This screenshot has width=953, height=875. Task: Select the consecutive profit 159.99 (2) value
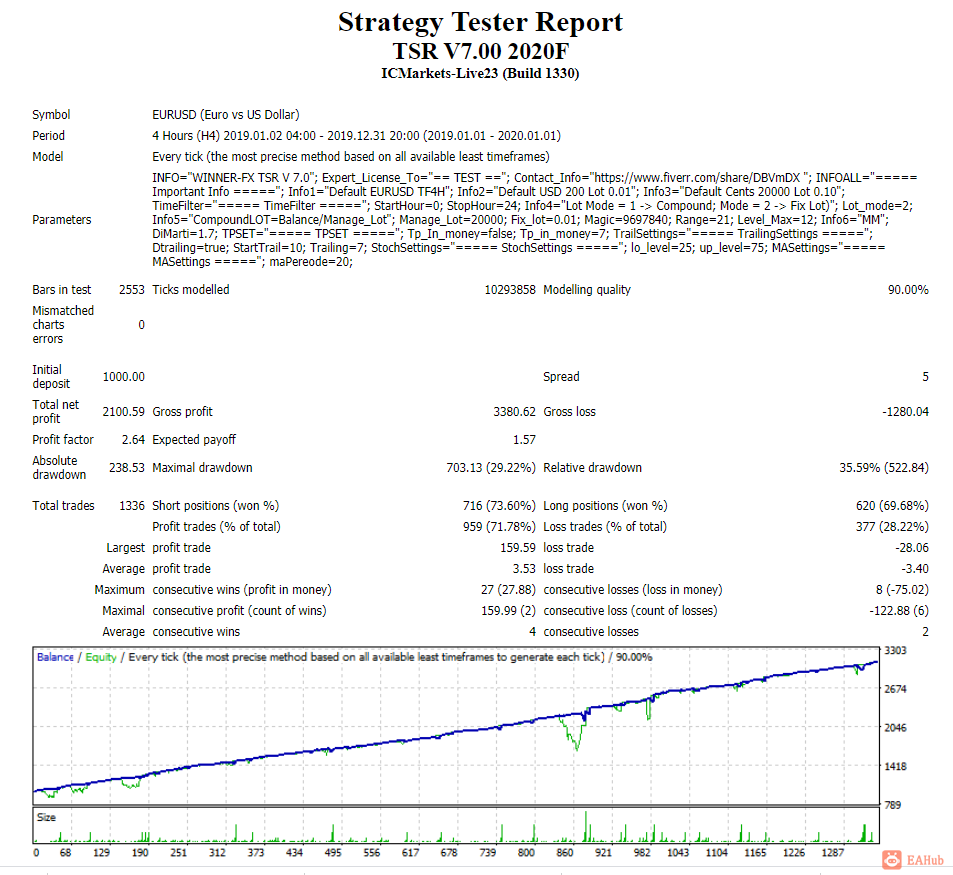click(x=509, y=611)
